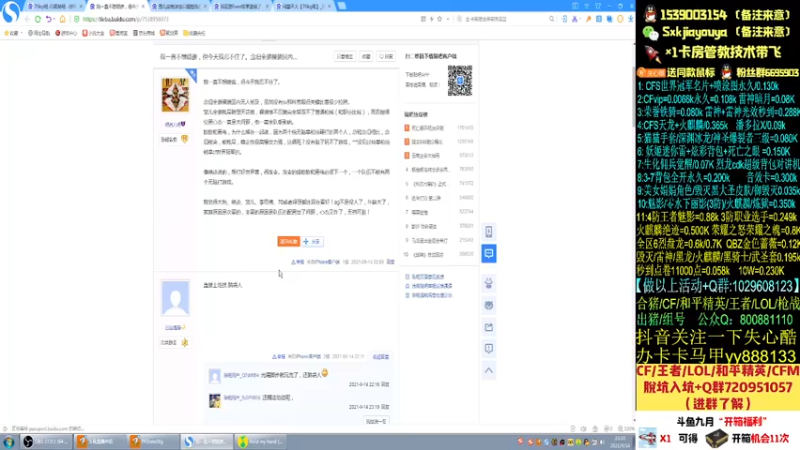The width and height of the screenshot is (800, 450).
Task: Open the third ranked hot topic in sidebar
Action: [426, 156]
